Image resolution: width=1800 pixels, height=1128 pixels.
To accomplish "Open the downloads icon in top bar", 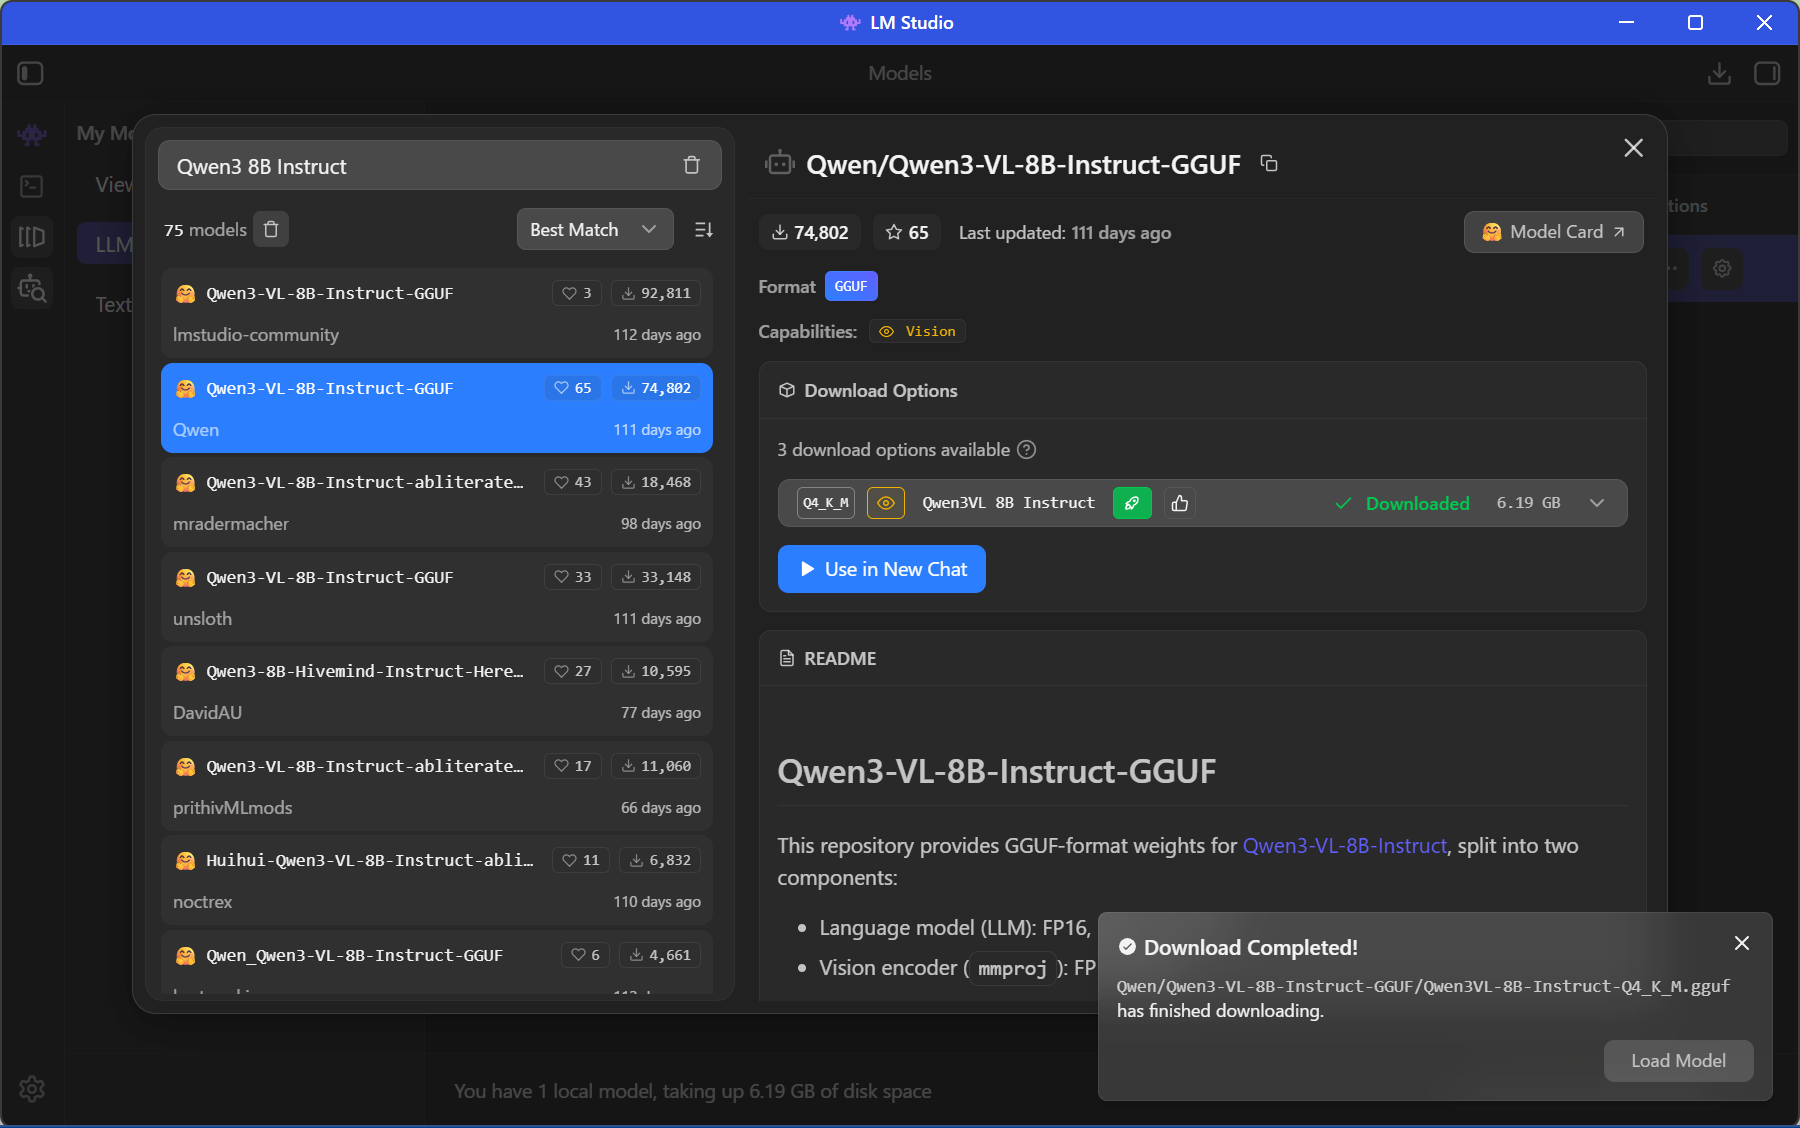I will tap(1719, 74).
